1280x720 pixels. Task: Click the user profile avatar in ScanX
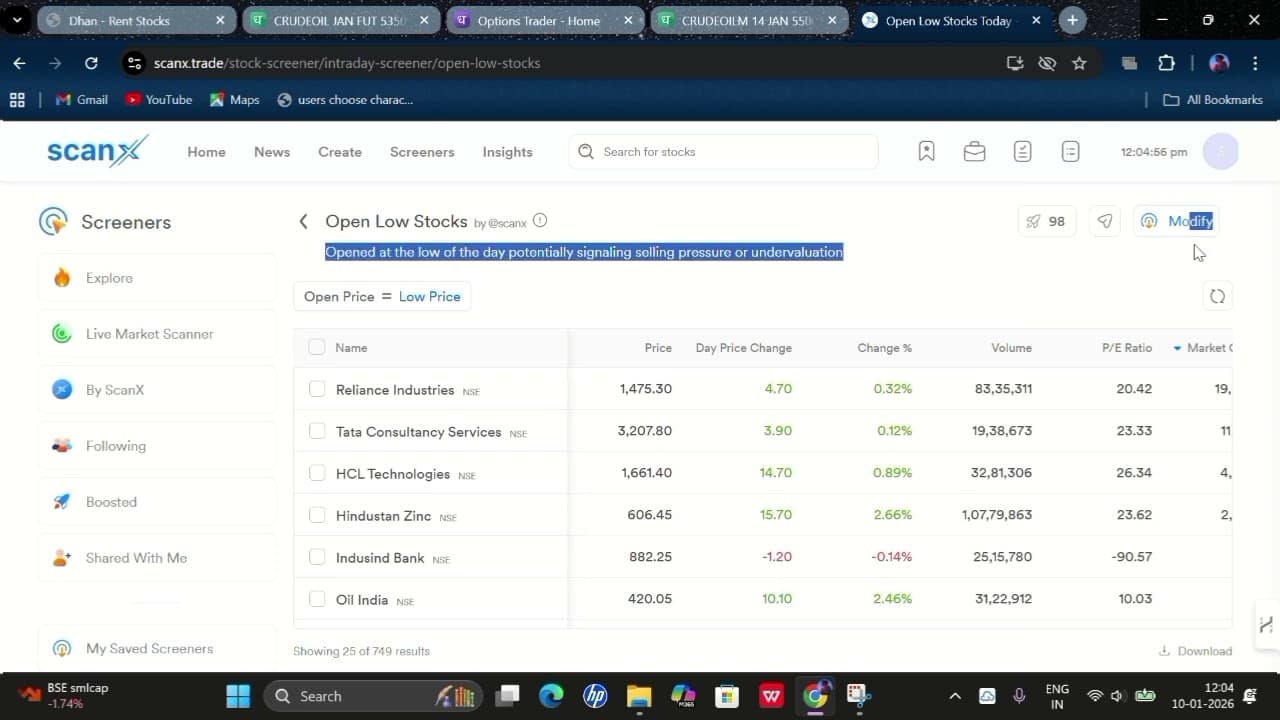click(1220, 152)
